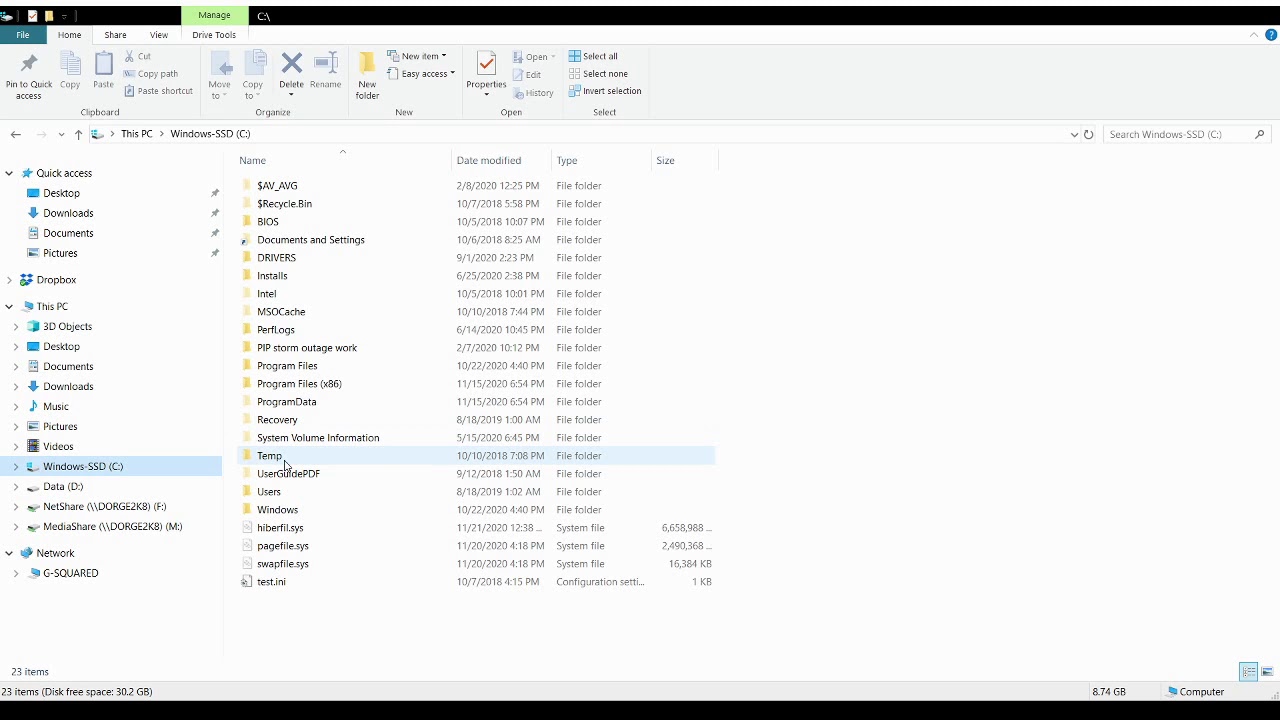Click Select none in the ribbon
Image resolution: width=1280 pixels, height=720 pixels.
[598, 74]
